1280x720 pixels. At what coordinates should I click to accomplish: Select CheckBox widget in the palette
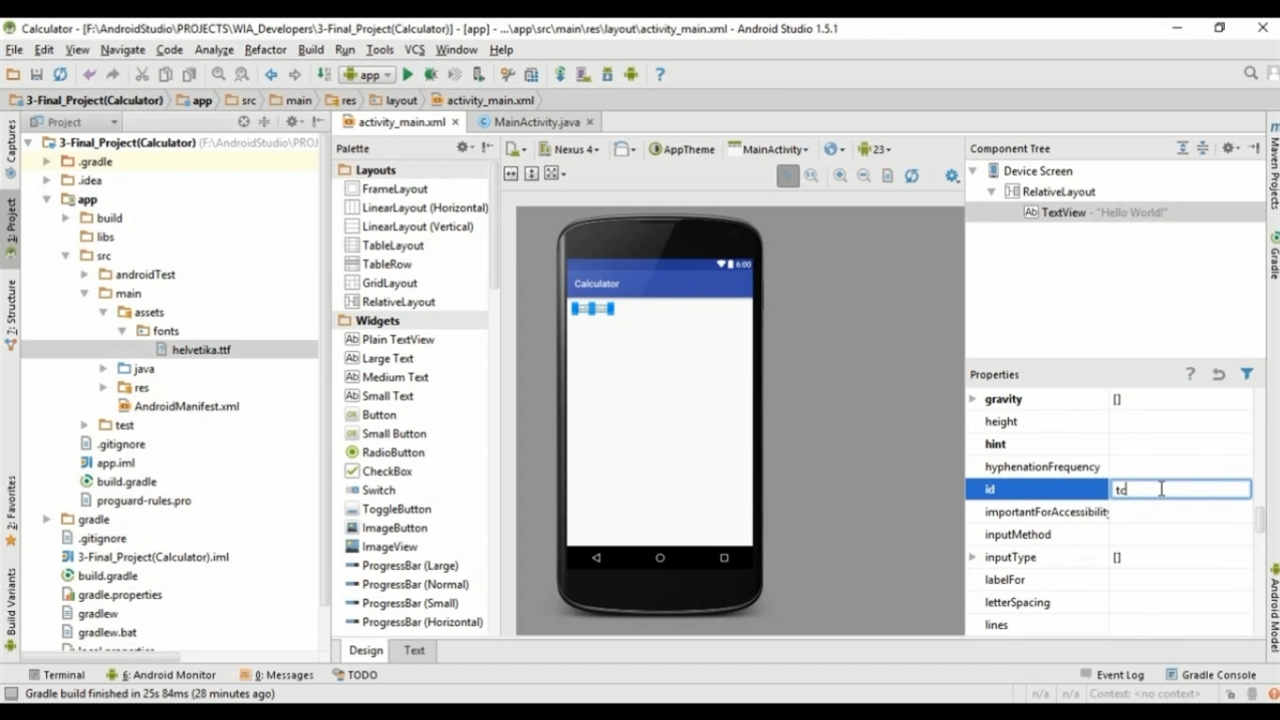[x=386, y=471]
